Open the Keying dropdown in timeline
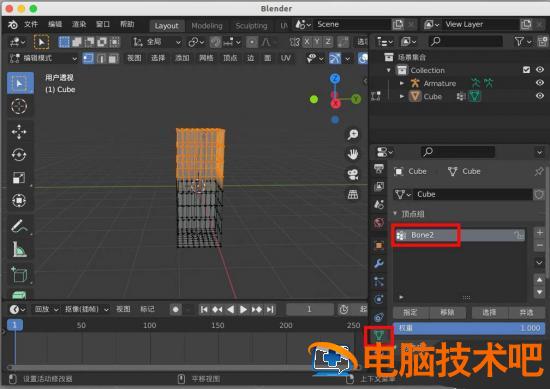 [87, 309]
